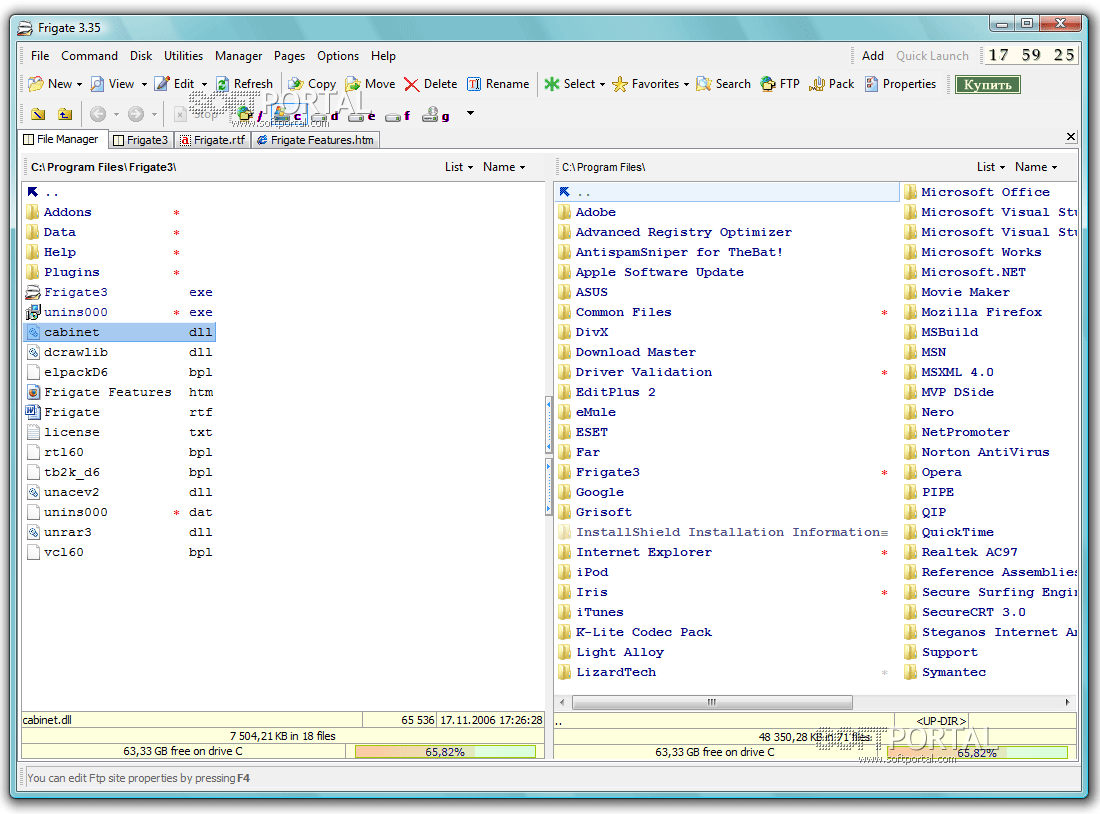This screenshot has height=814, width=1100.
Task: Expand the New dropdown arrow
Action: 80,85
